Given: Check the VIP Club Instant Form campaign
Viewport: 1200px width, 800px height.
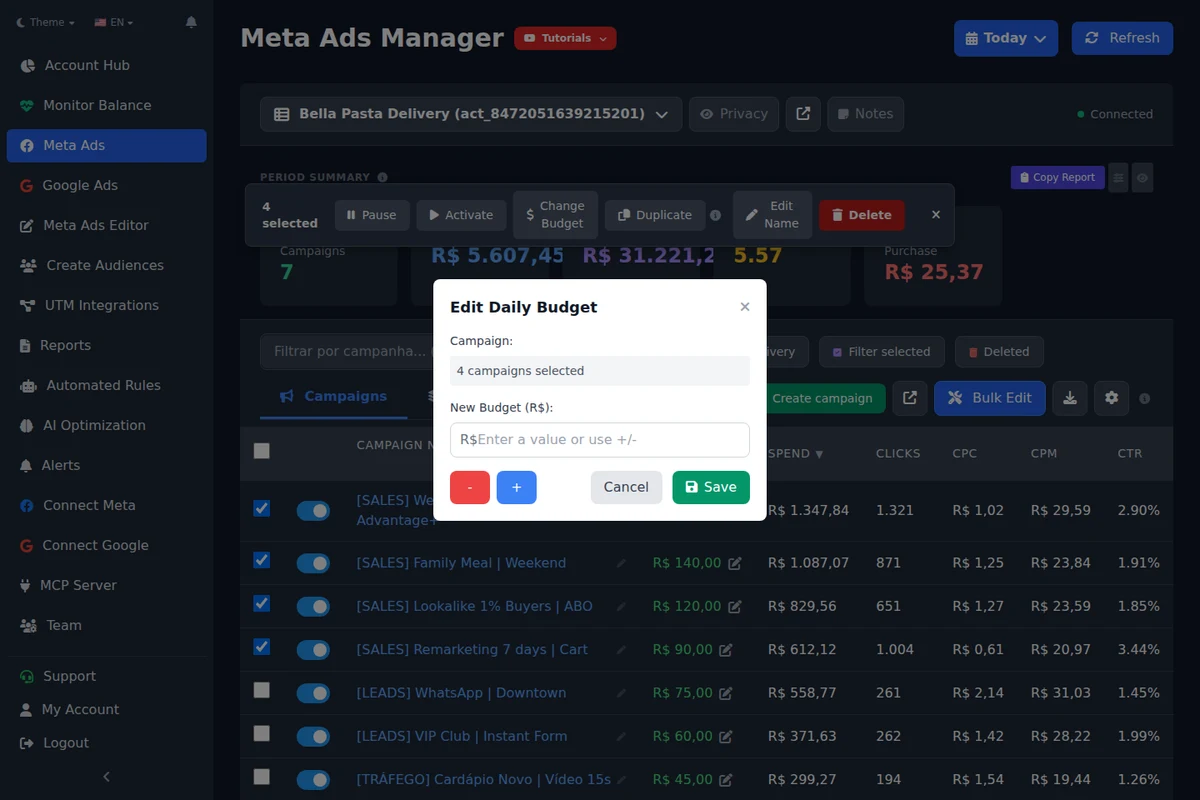Looking at the screenshot, I should (x=262, y=733).
